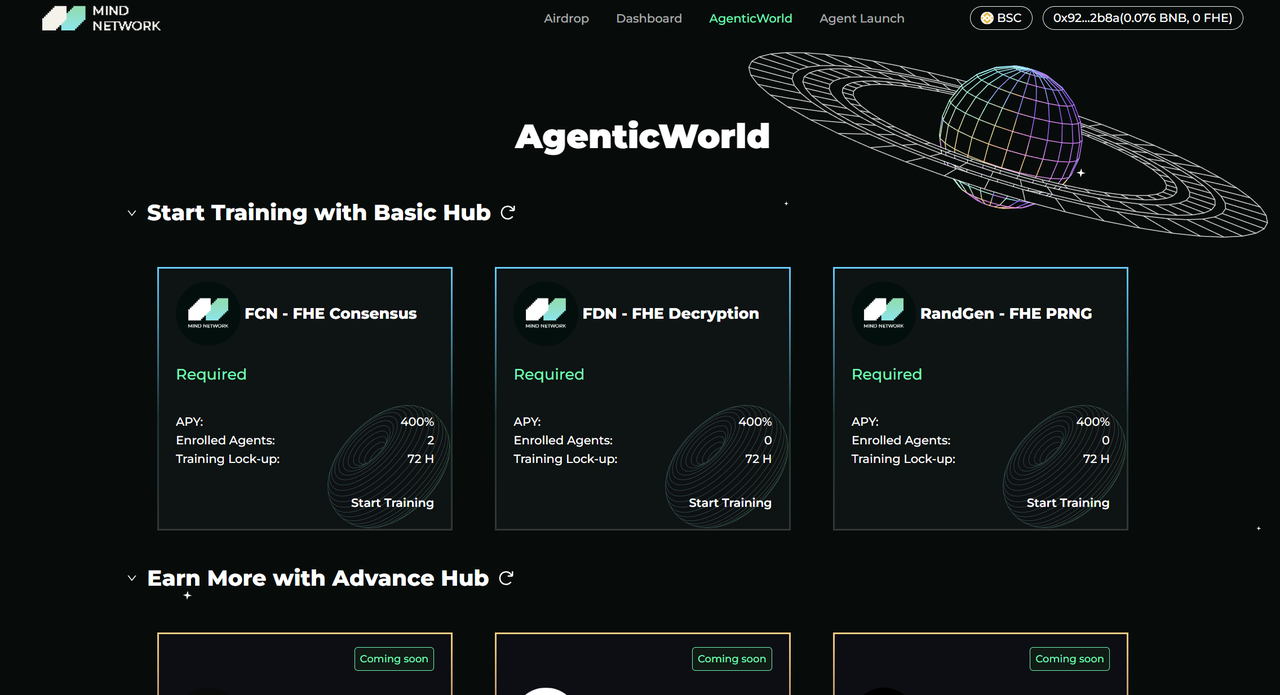Screen dimensions: 1280x695
Task: Start Training on RandGen - FHE PRNG
Action: 1068,503
